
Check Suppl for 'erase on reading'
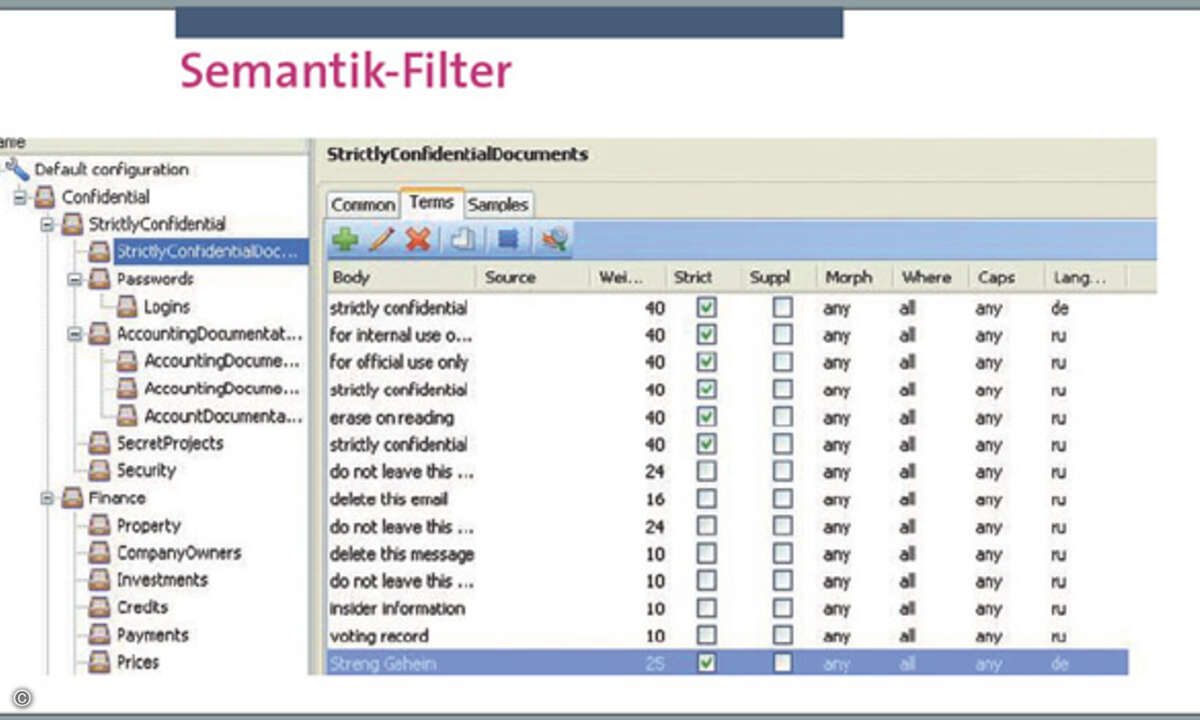click(783, 417)
